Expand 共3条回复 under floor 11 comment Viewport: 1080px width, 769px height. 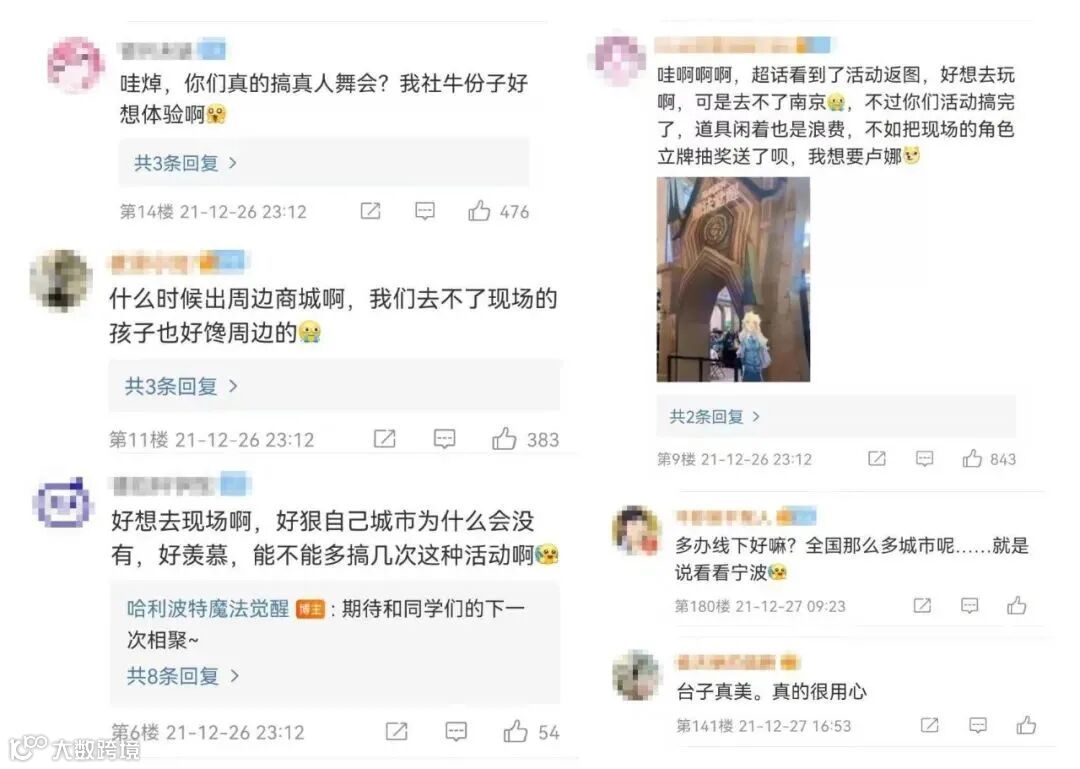tap(180, 385)
